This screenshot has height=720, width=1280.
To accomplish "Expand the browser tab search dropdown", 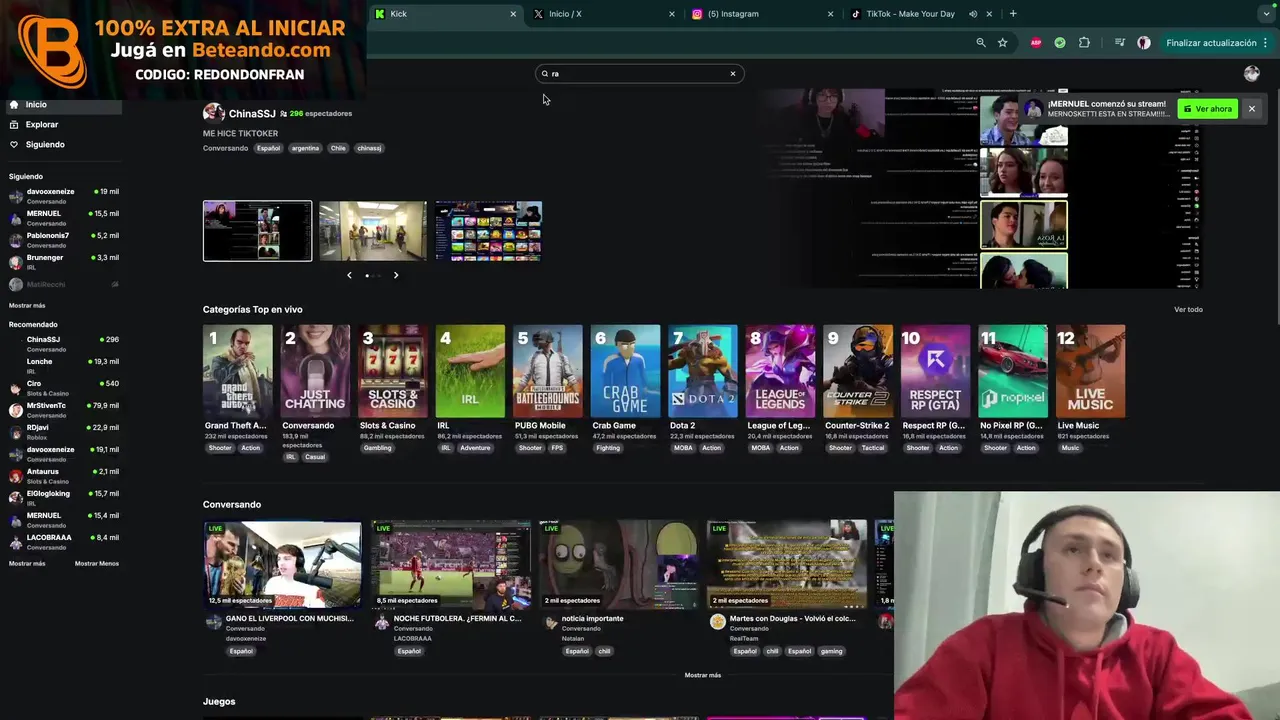I will pyautogui.click(x=1266, y=14).
